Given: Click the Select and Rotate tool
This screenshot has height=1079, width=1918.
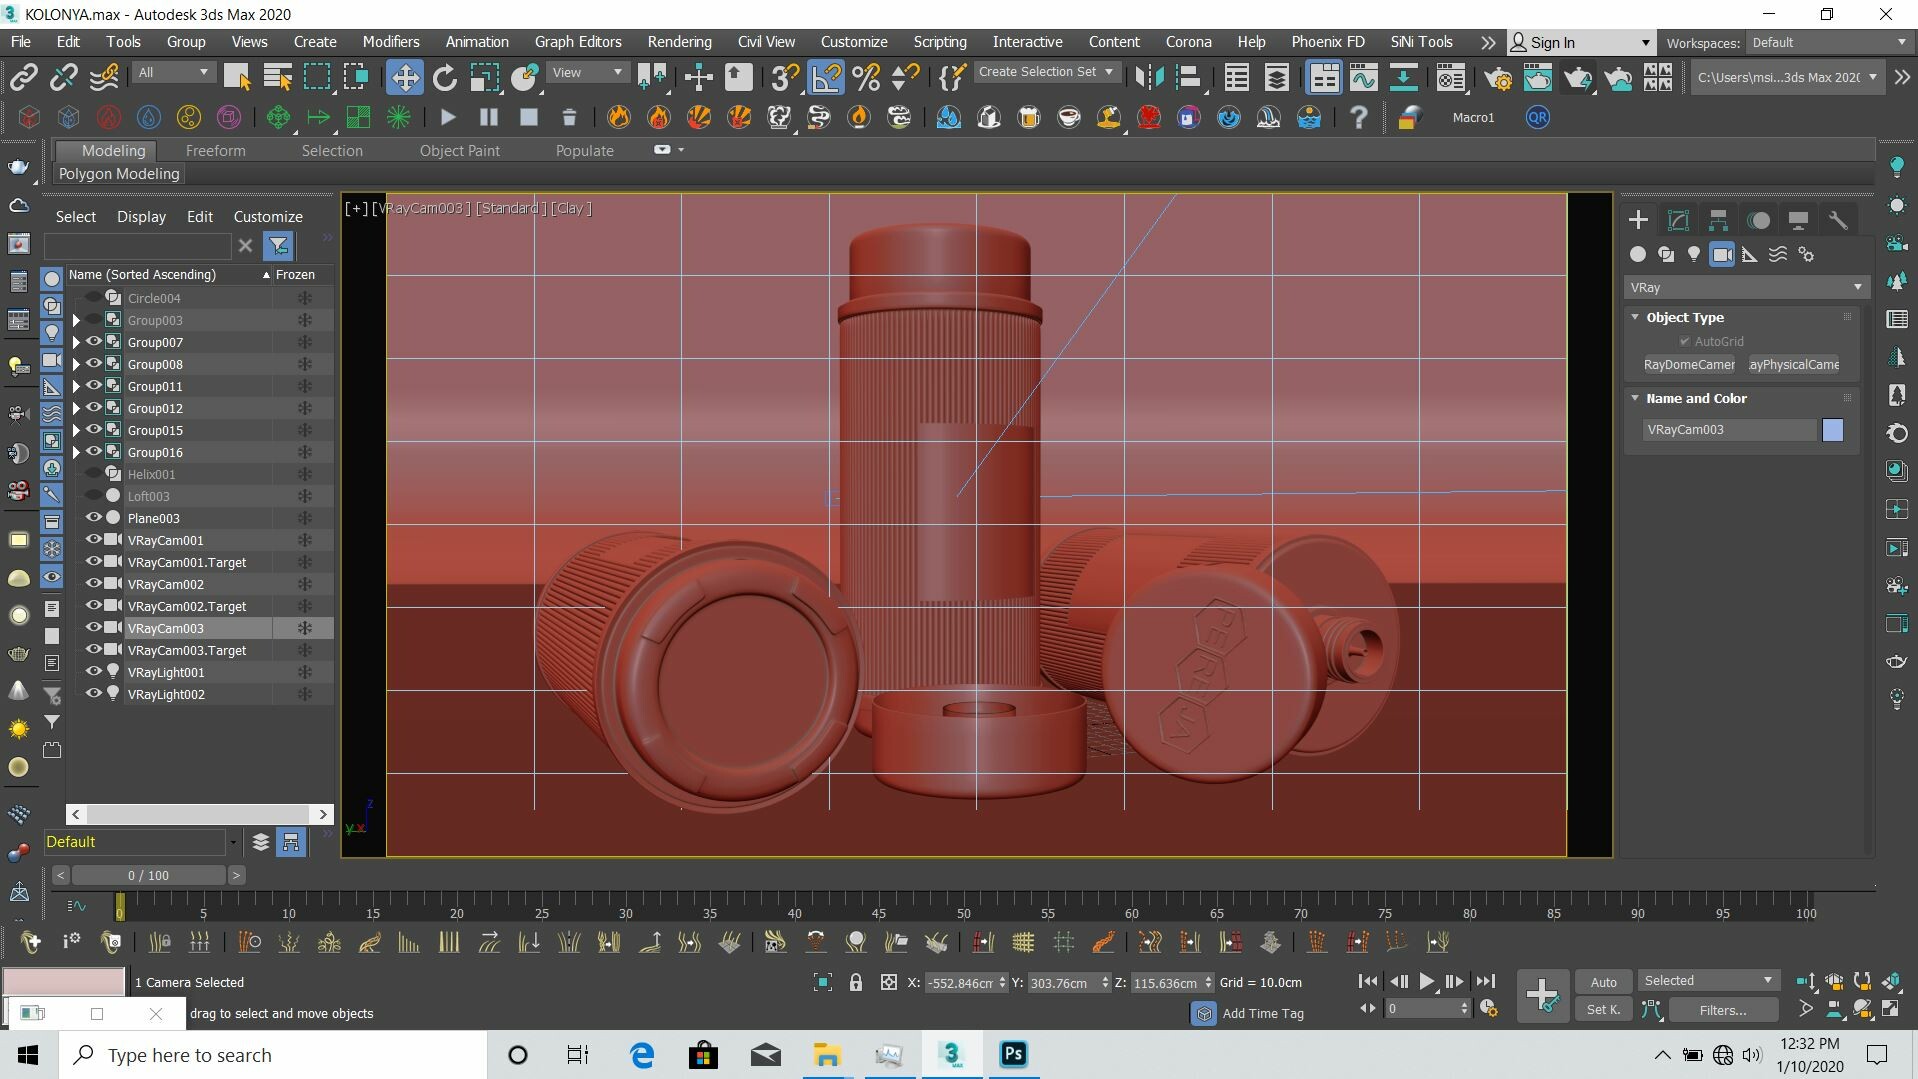Looking at the screenshot, I should point(445,77).
